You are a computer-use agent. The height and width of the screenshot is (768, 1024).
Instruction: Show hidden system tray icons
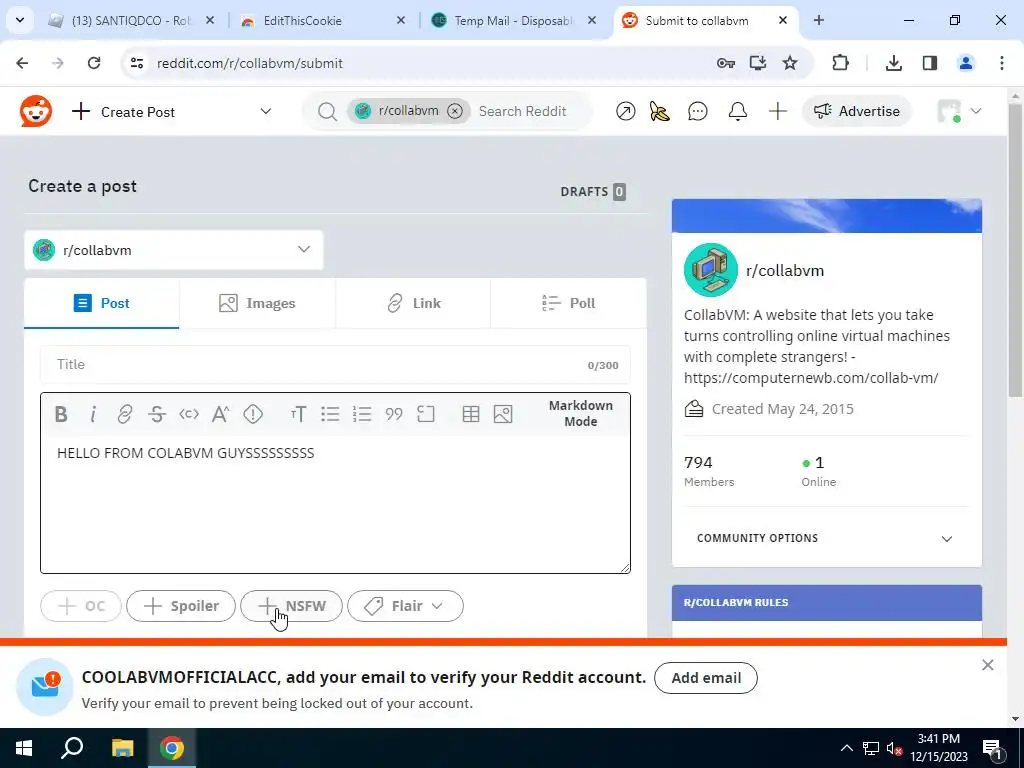click(x=846, y=748)
